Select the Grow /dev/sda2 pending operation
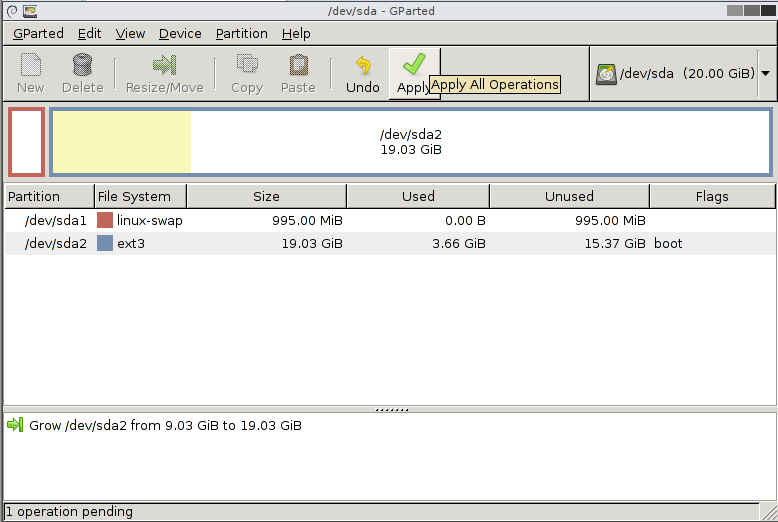The image size is (778, 522). [165, 425]
